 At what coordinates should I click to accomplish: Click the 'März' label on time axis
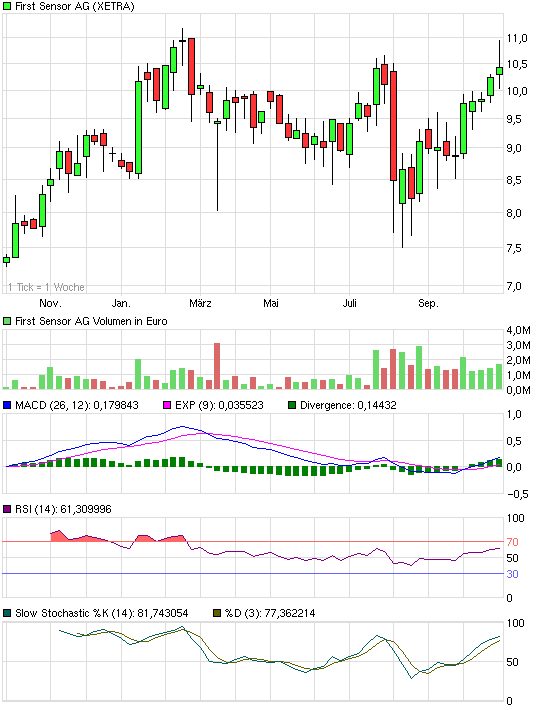[x=200, y=303]
